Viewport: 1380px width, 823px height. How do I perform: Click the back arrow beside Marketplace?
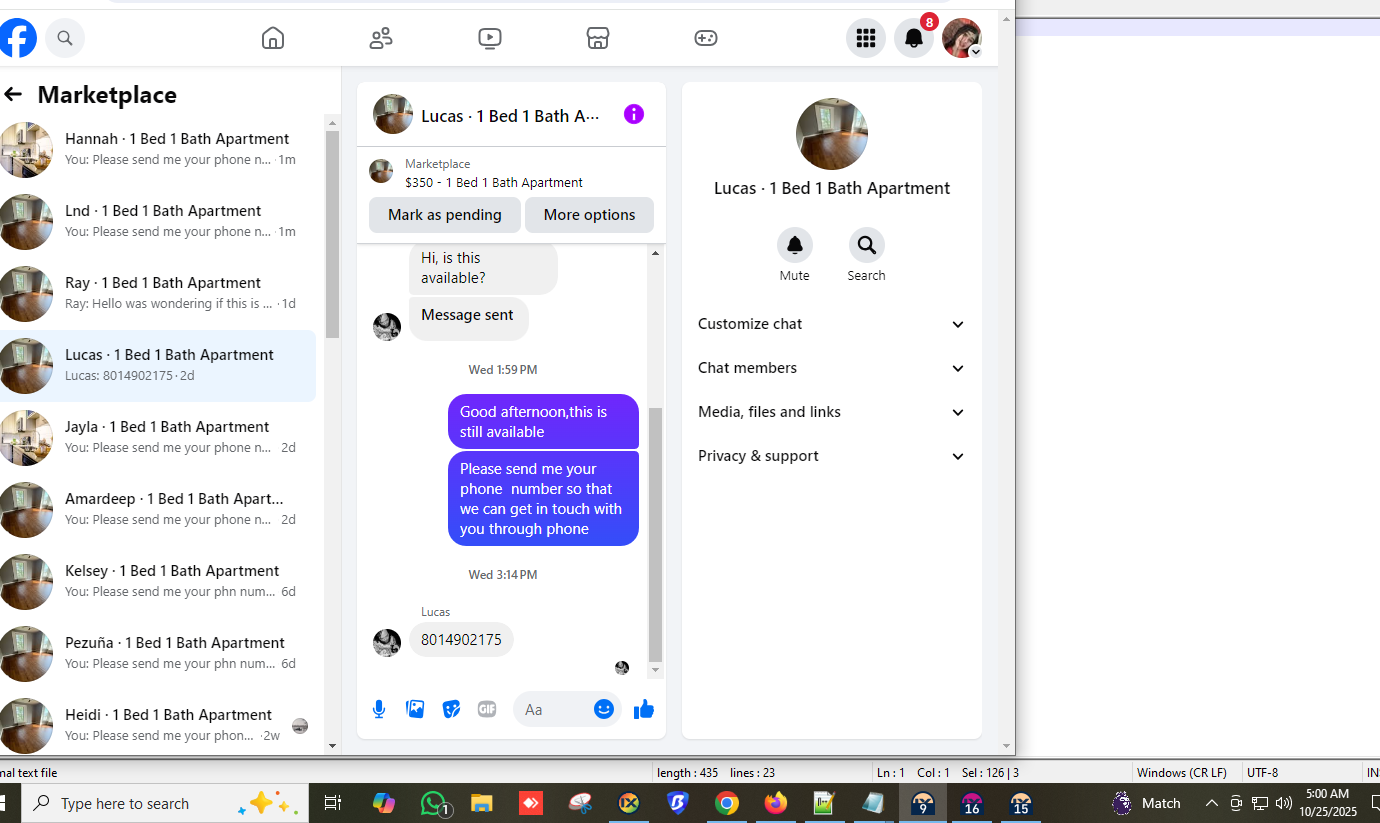13,94
